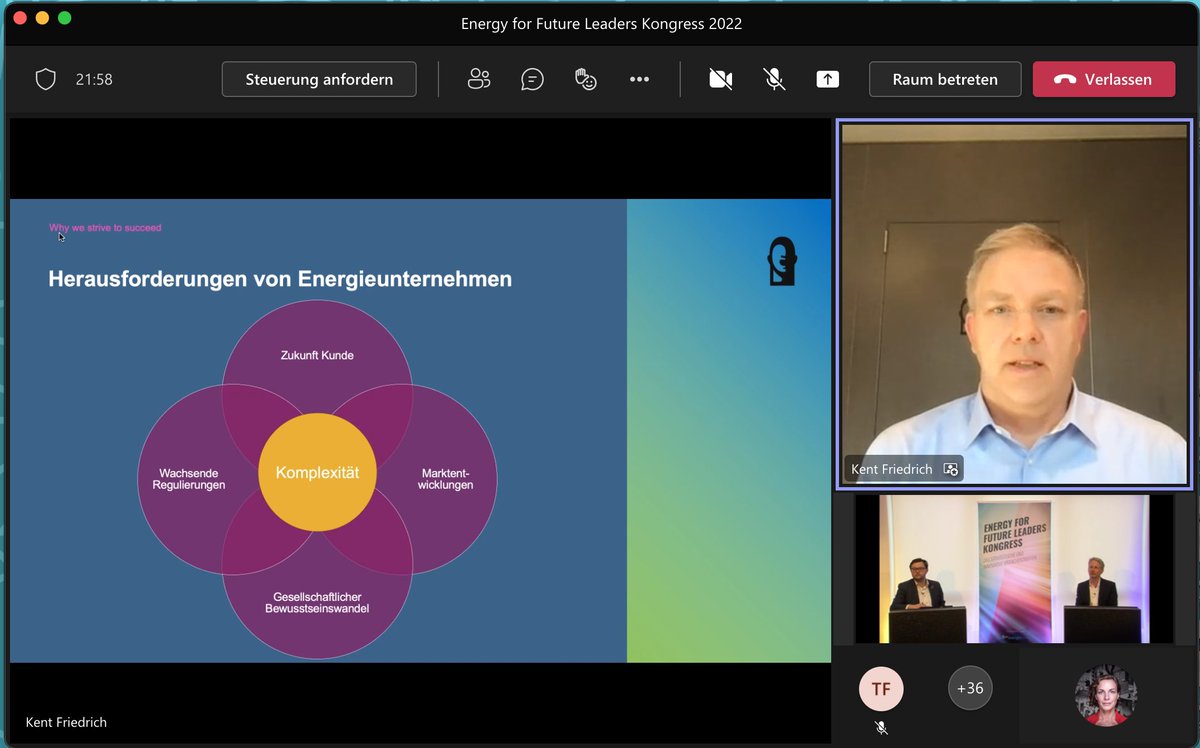
Task: Show the +36 more participants
Action: pos(970,688)
